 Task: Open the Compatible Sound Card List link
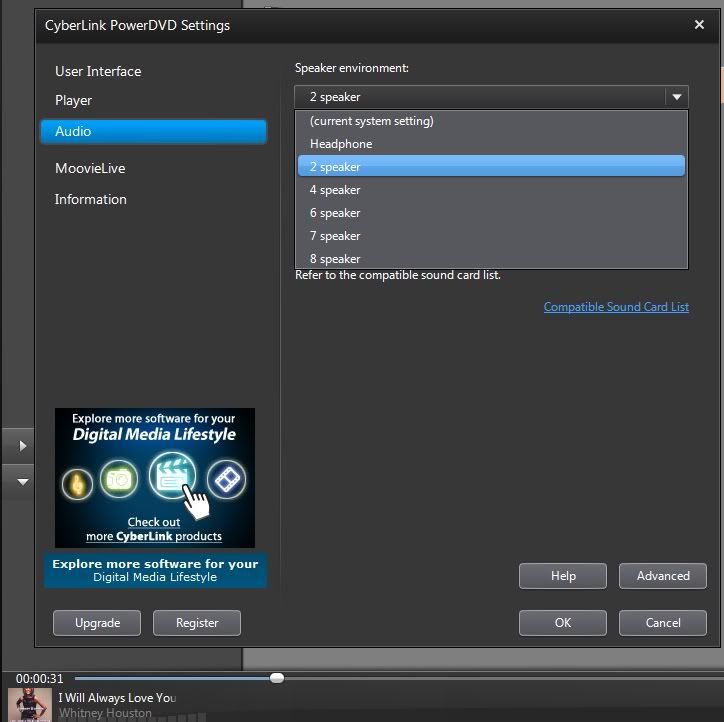[616, 307]
